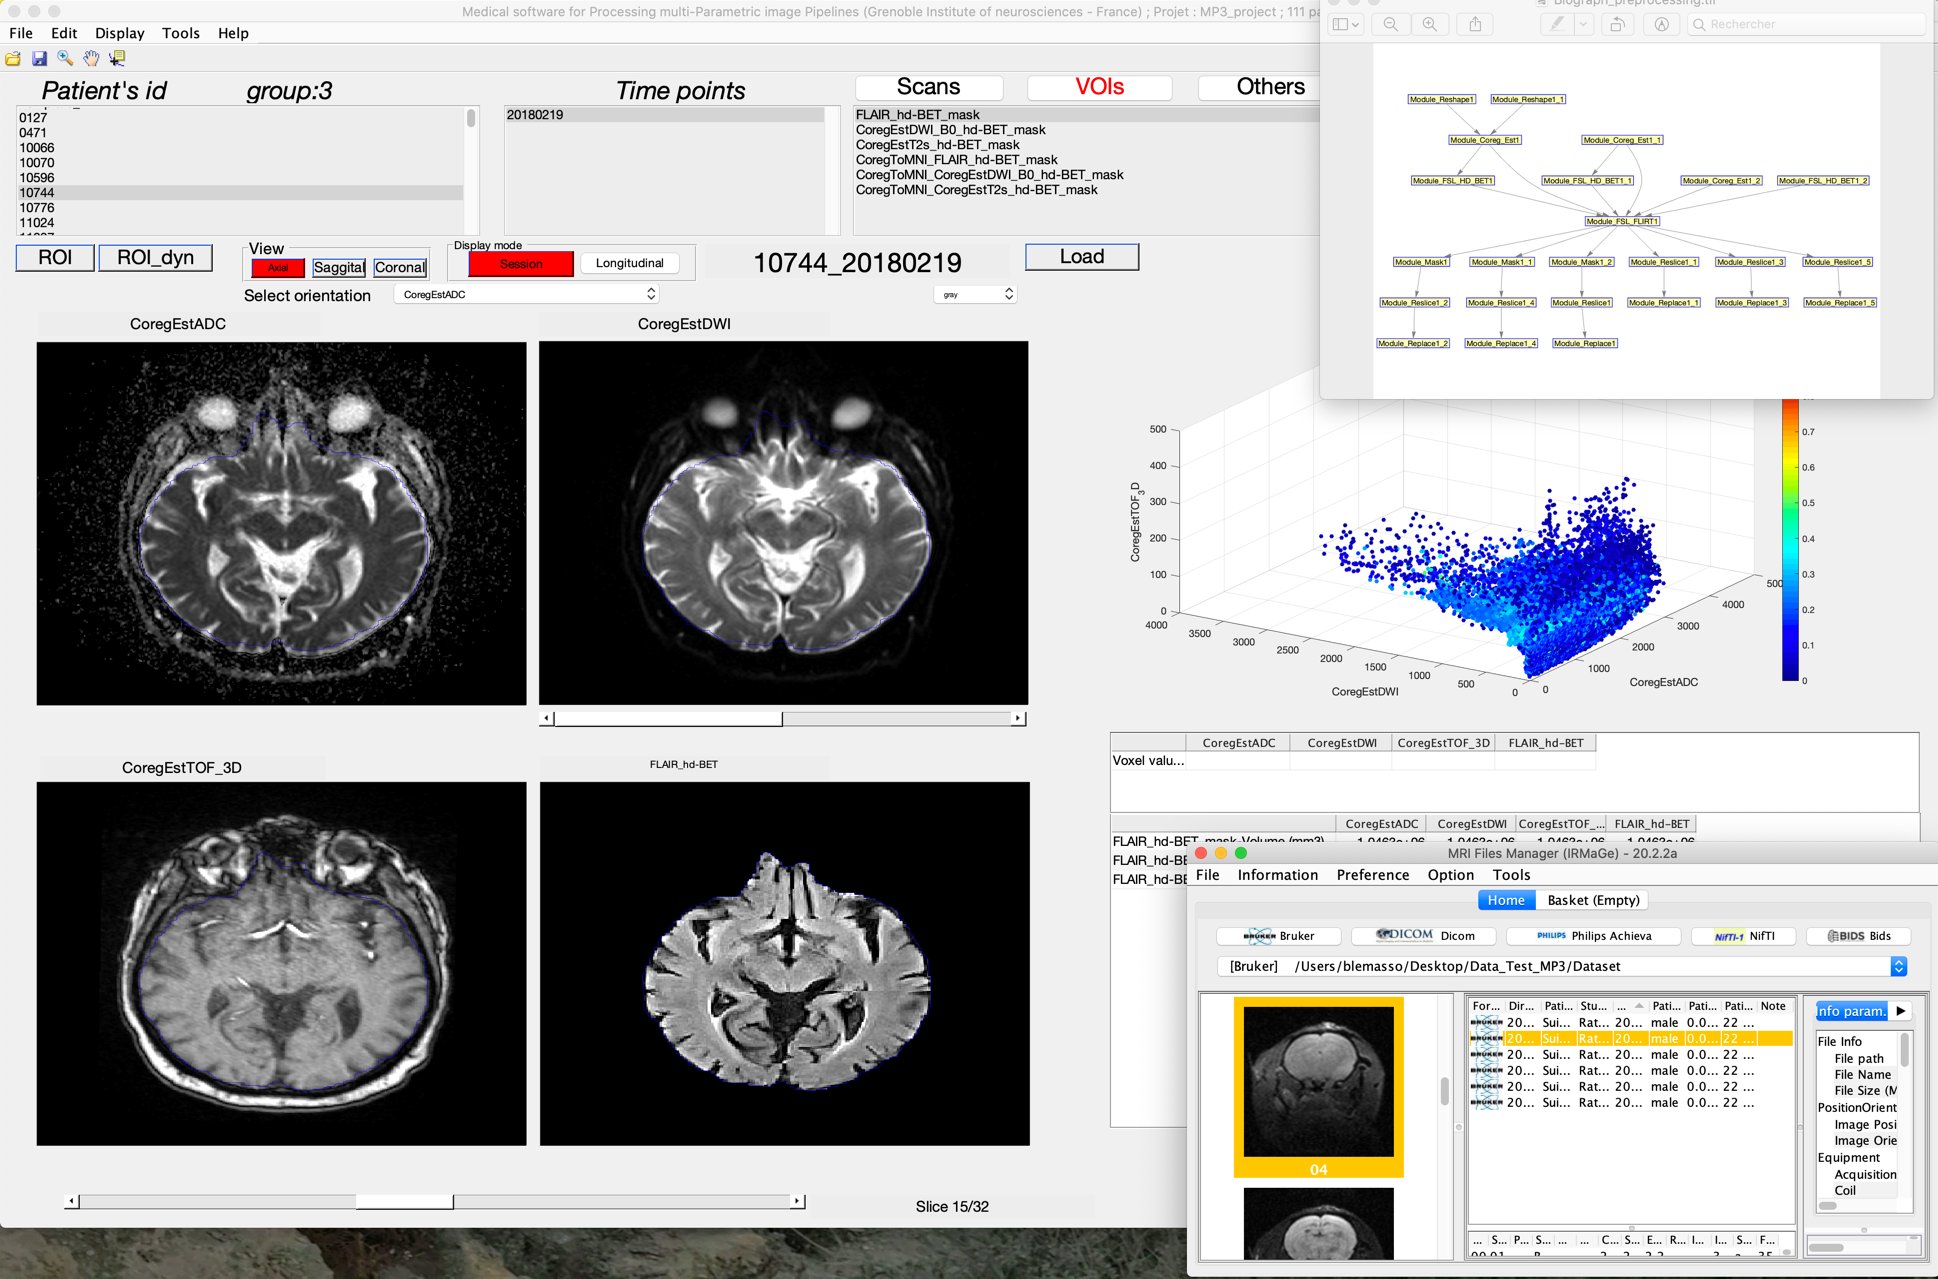Image resolution: width=1938 pixels, height=1279 pixels.
Task: Open the Display menu
Action: [119, 33]
